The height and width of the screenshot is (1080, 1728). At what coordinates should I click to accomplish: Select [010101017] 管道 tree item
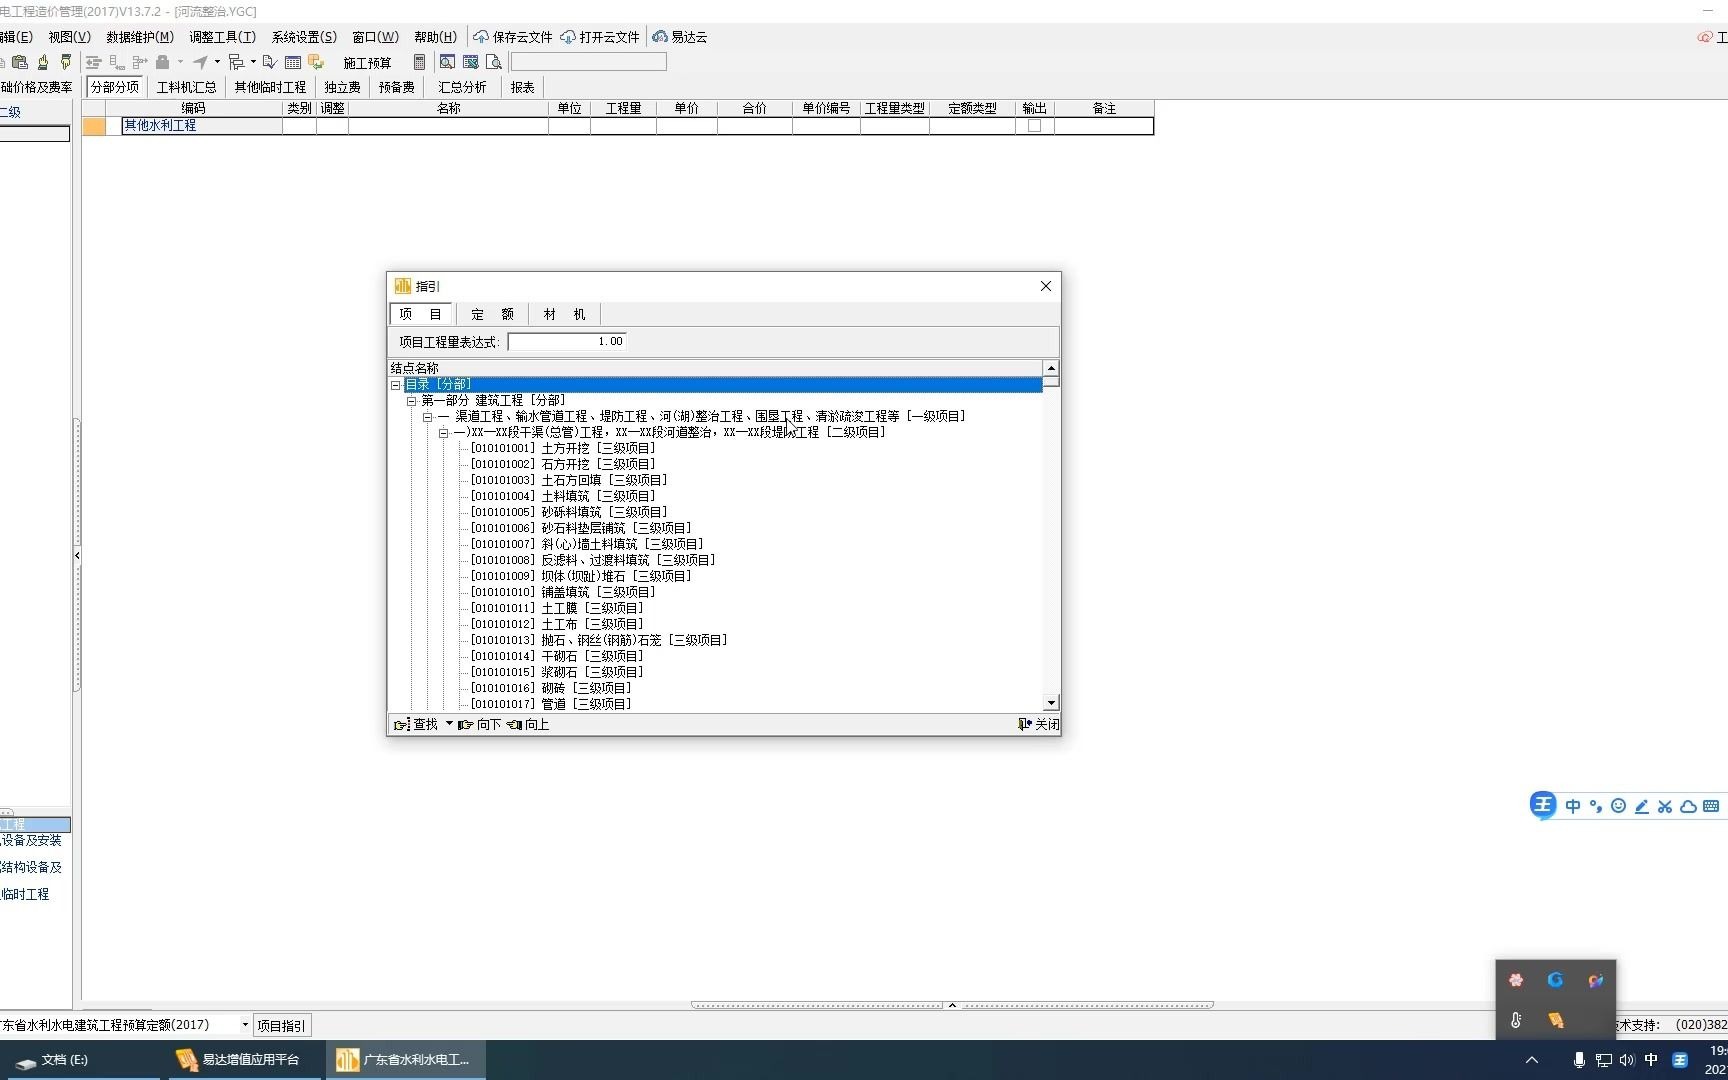[550, 704]
